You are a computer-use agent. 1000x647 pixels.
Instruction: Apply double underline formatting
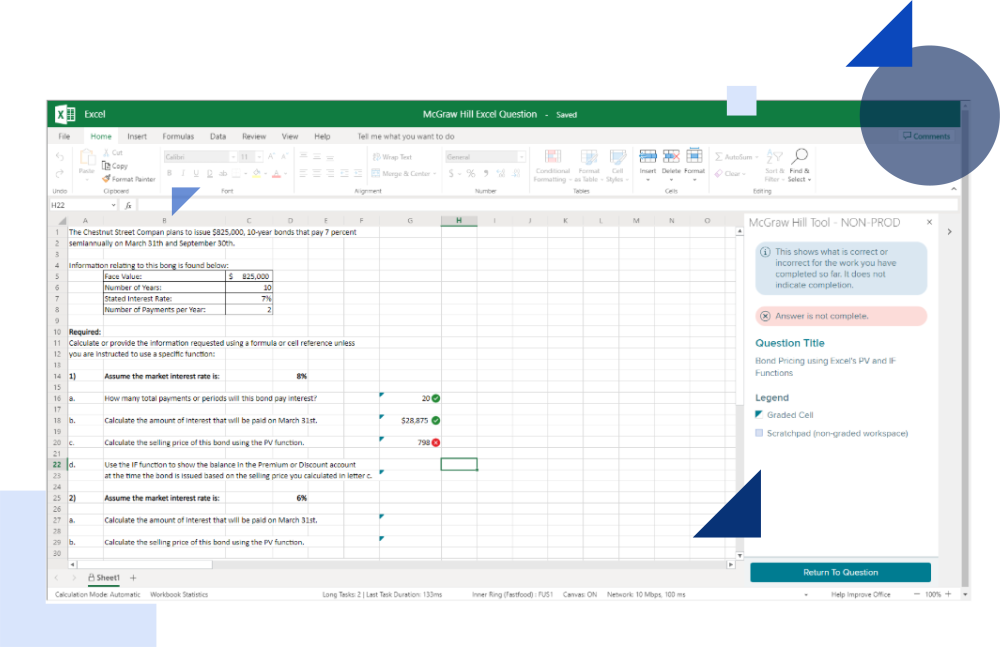[209, 174]
